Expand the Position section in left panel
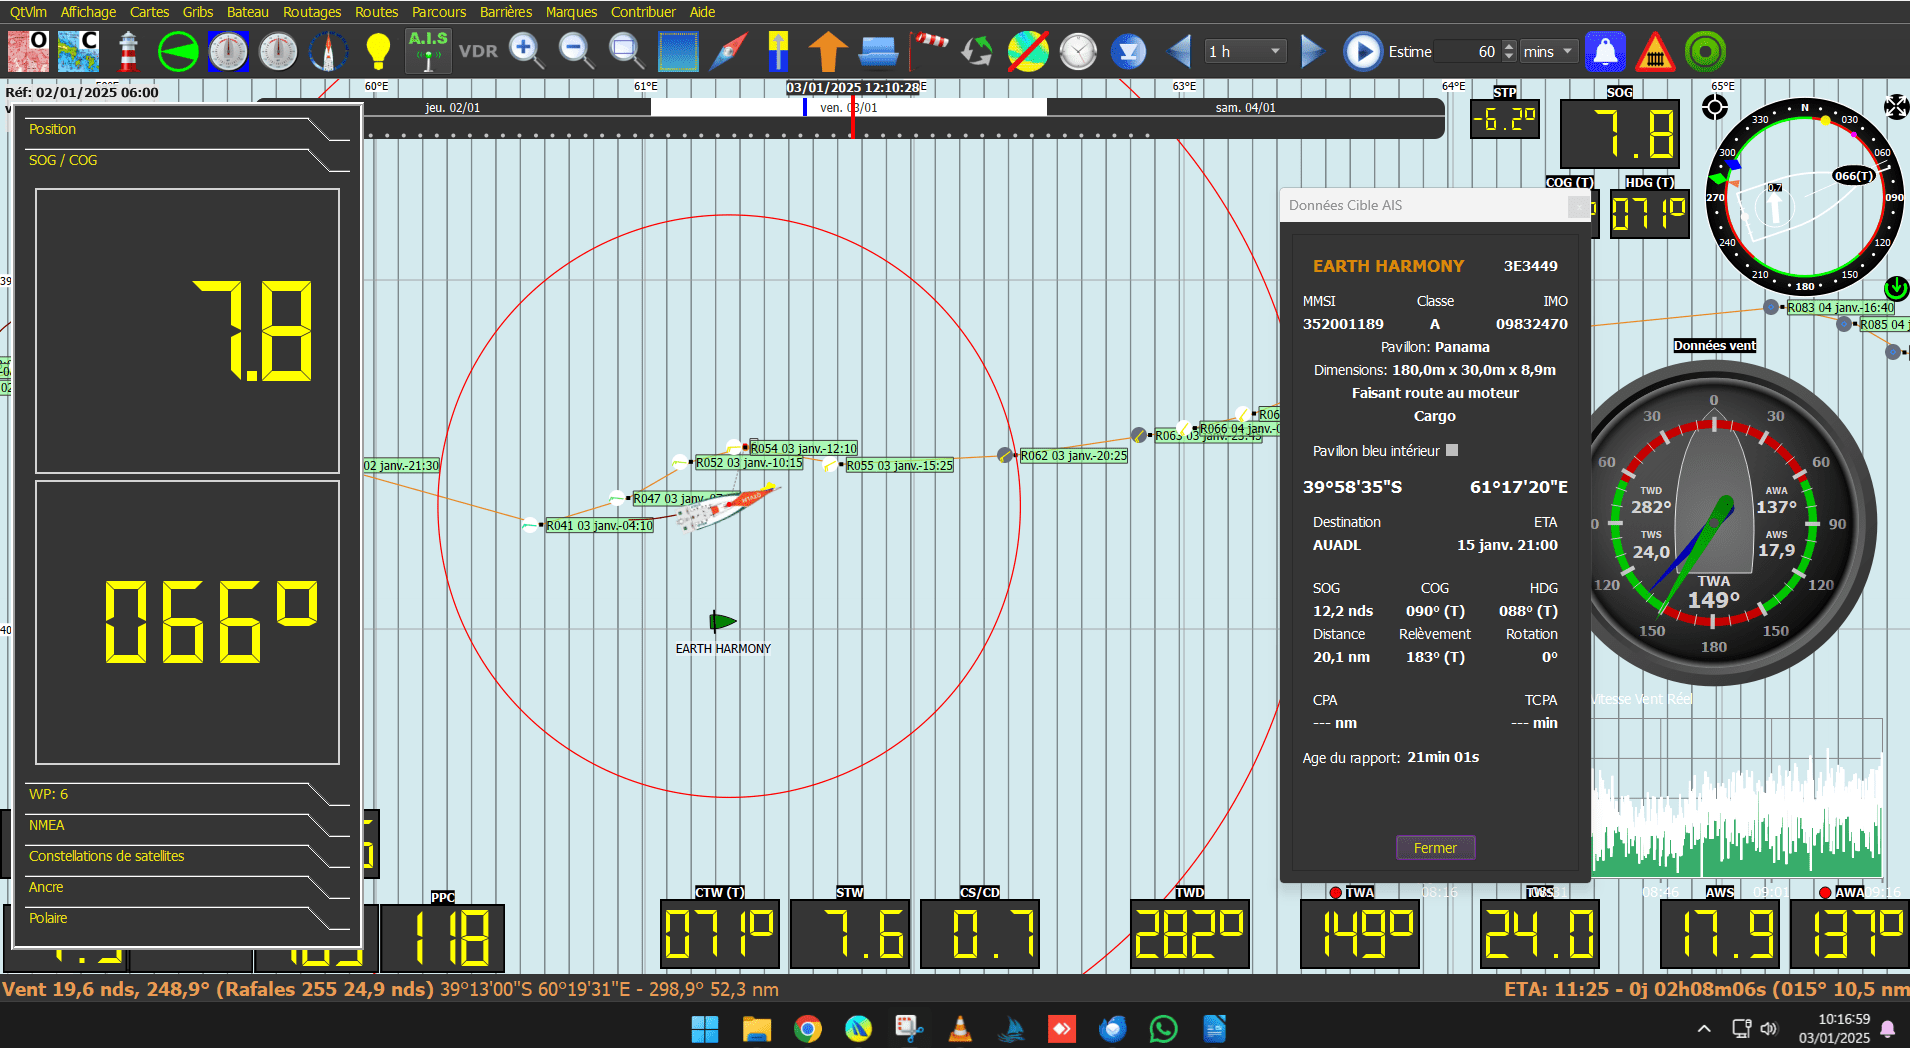1910x1048 pixels. point(187,130)
